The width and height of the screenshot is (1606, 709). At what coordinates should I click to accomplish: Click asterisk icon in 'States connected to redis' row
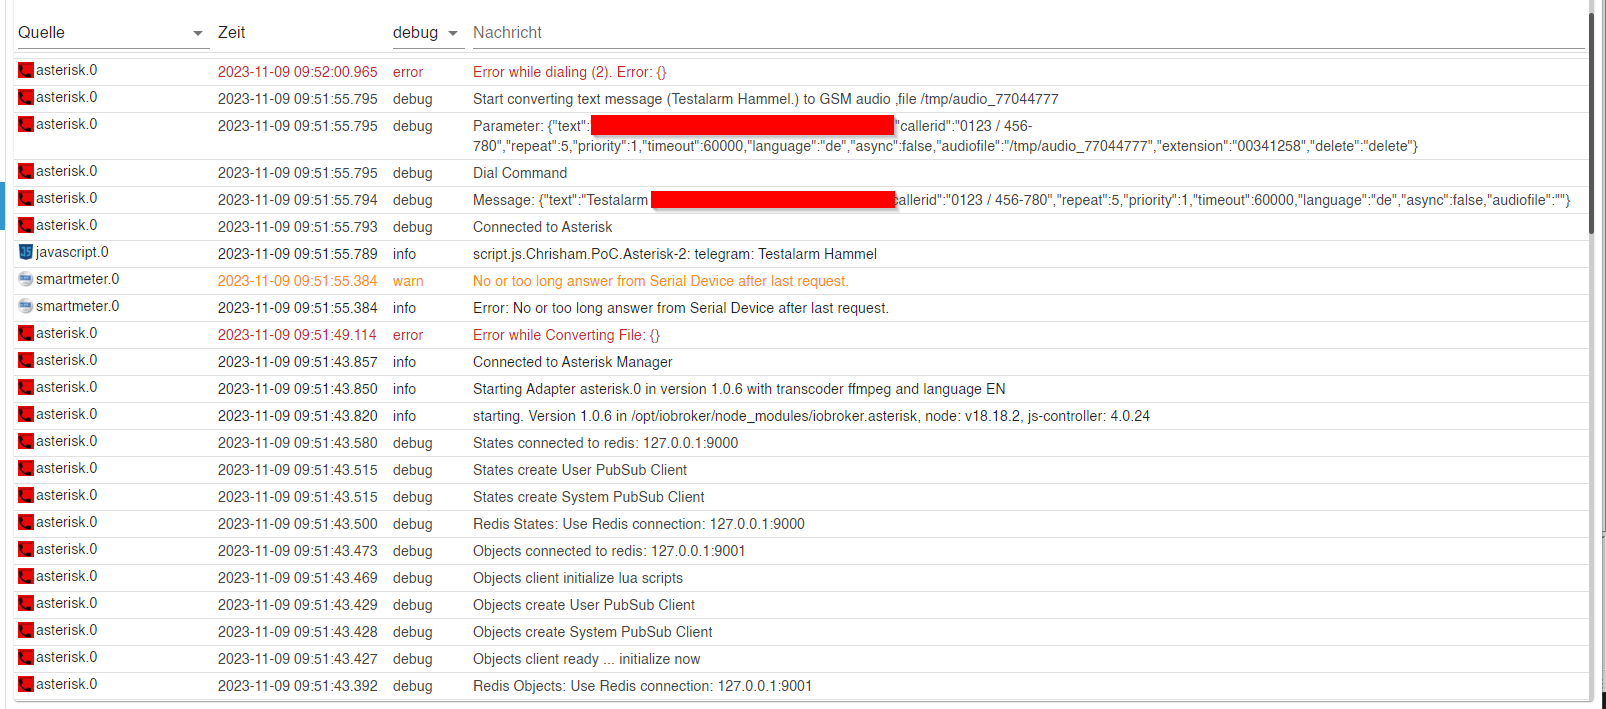26,441
